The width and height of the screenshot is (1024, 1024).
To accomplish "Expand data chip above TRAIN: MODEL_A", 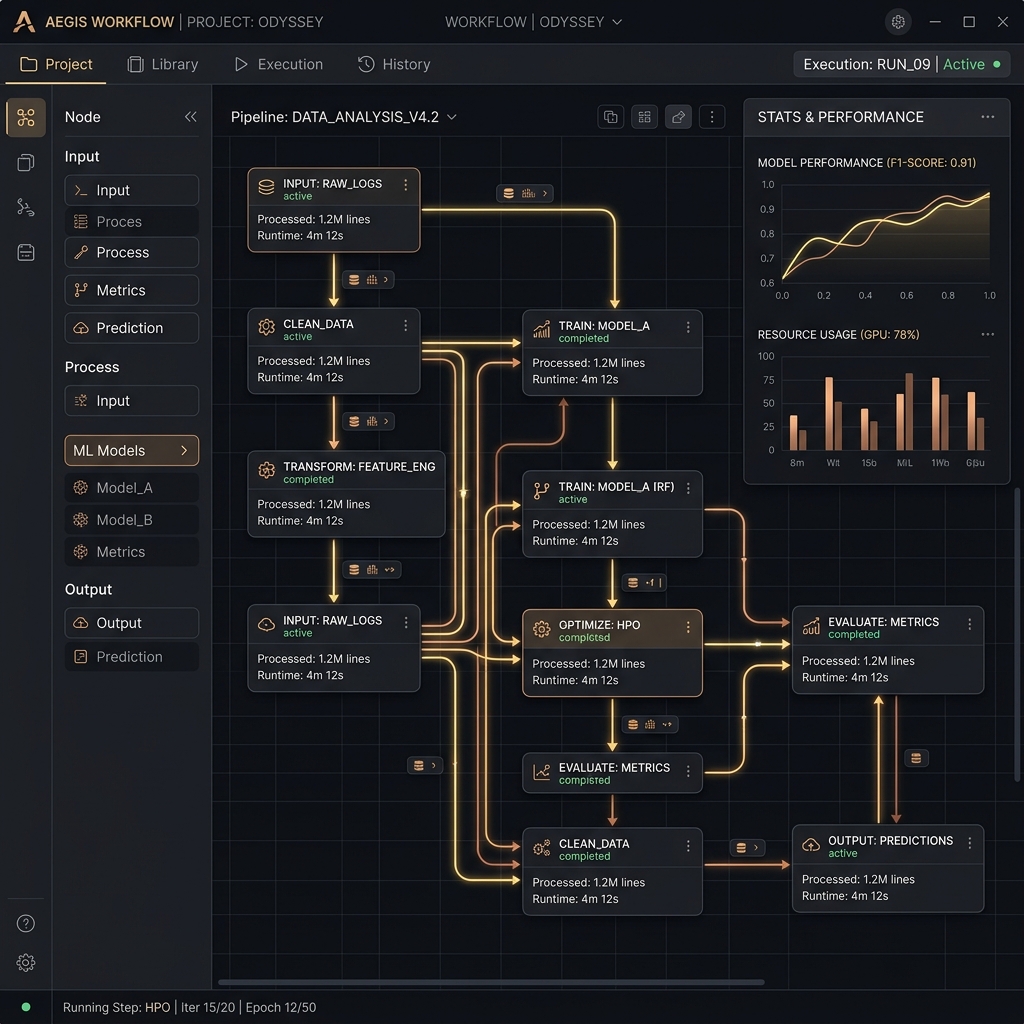I will [525, 193].
